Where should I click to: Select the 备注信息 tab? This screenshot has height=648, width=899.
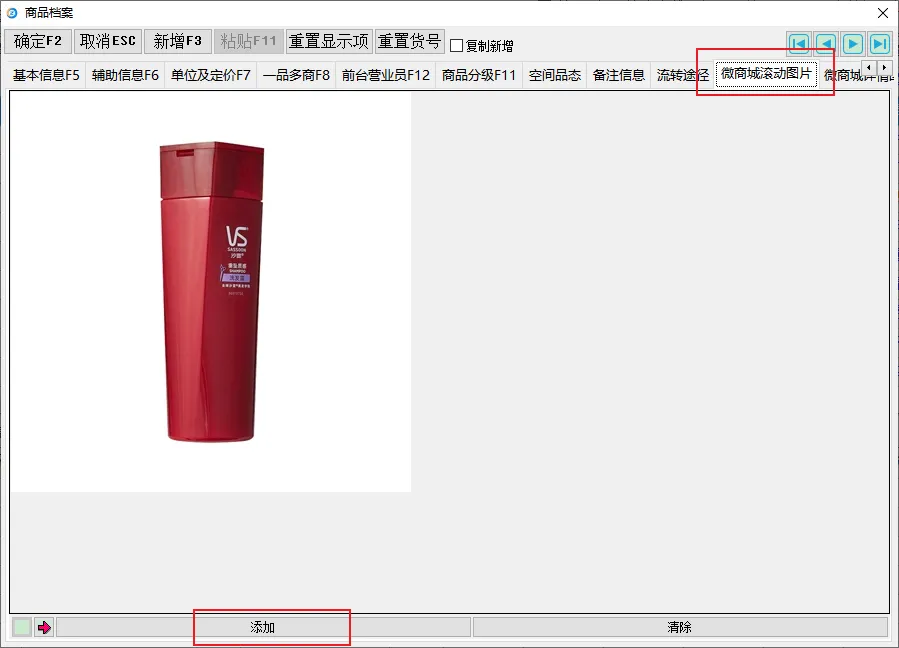pyautogui.click(x=619, y=75)
